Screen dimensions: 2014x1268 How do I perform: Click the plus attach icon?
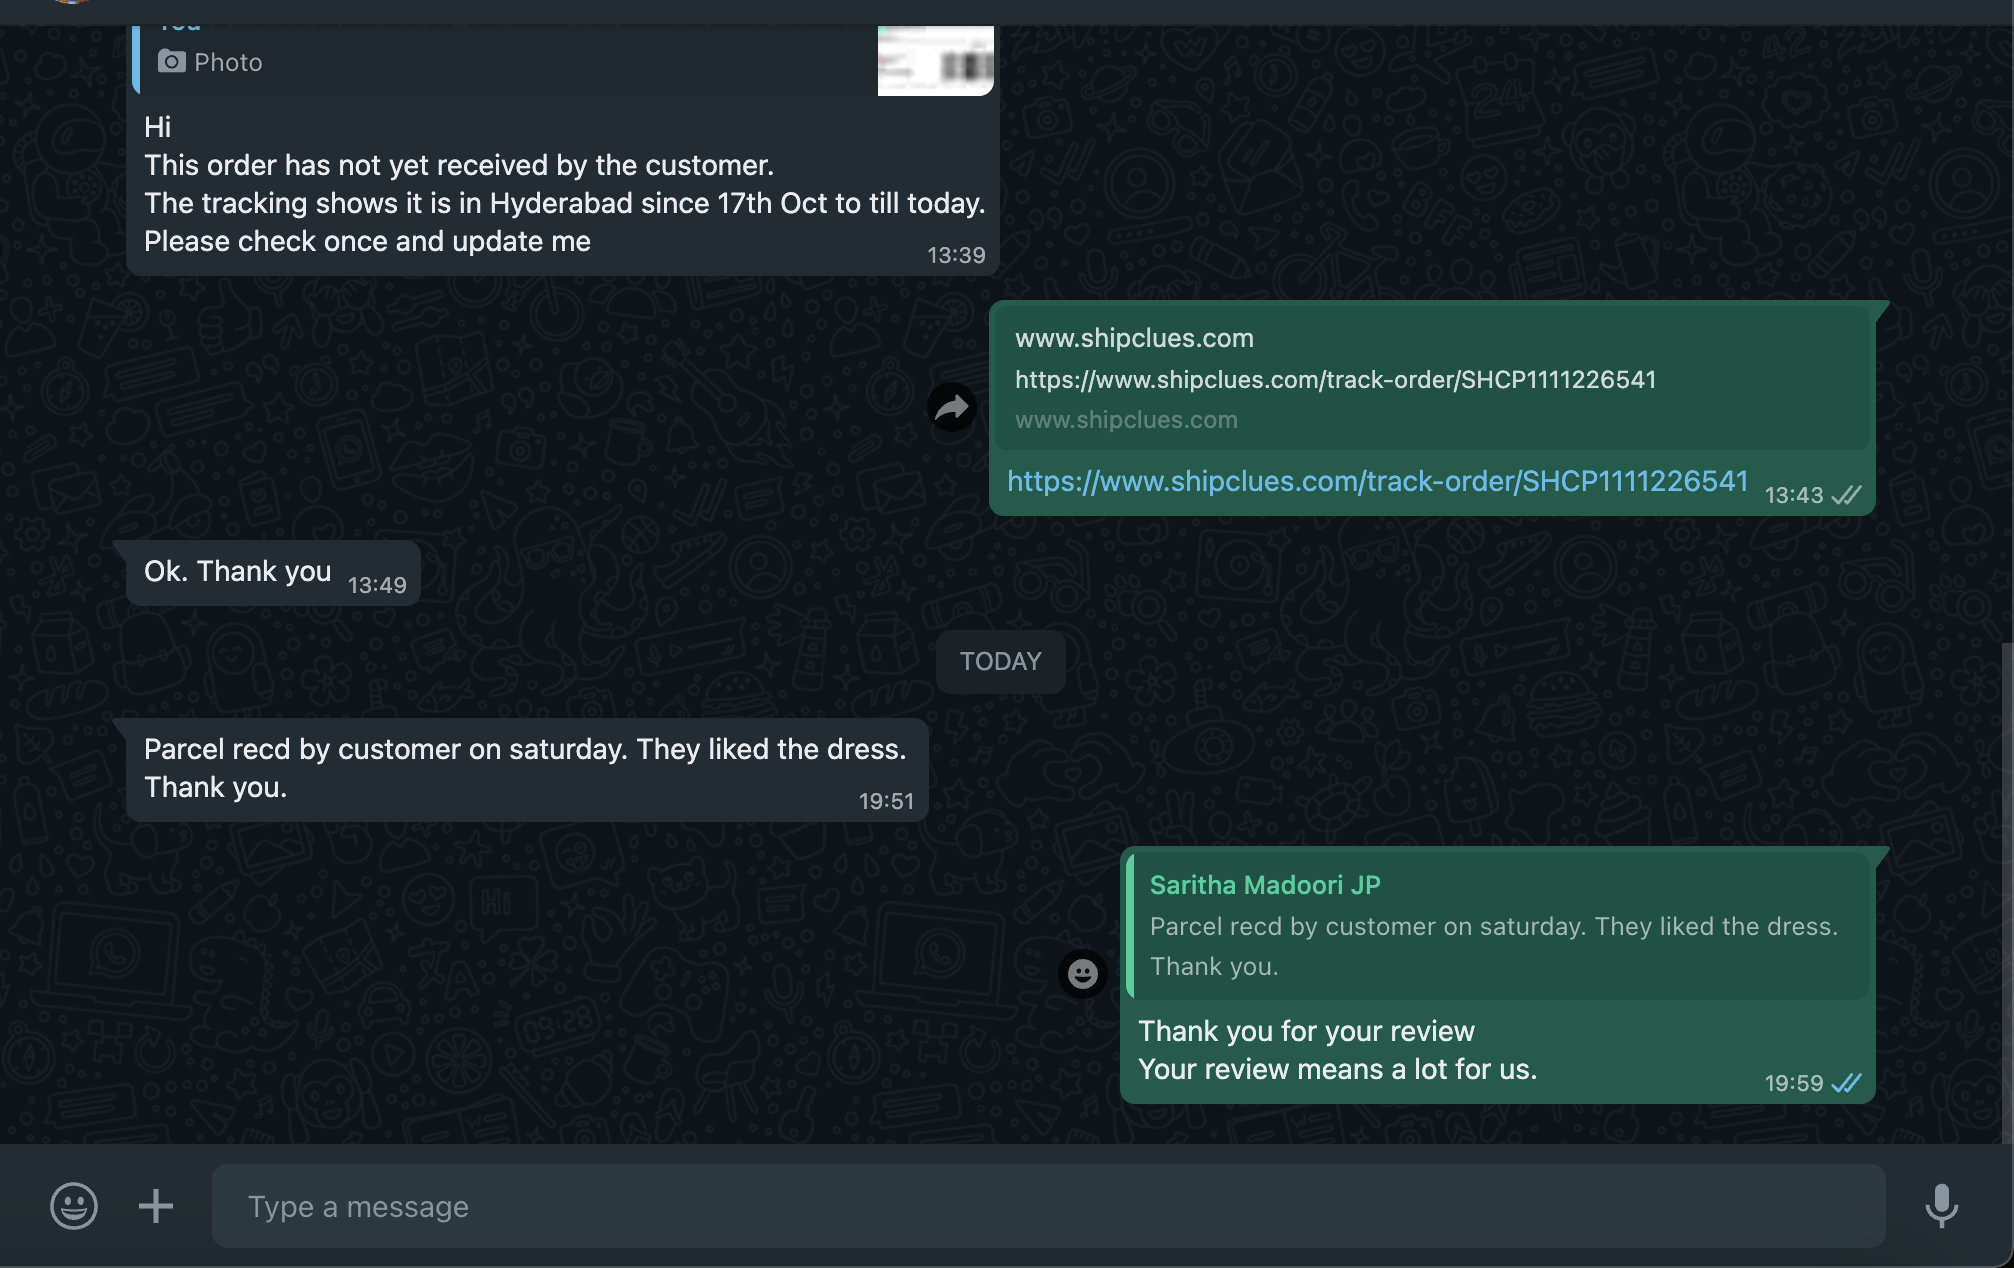pyautogui.click(x=155, y=1205)
